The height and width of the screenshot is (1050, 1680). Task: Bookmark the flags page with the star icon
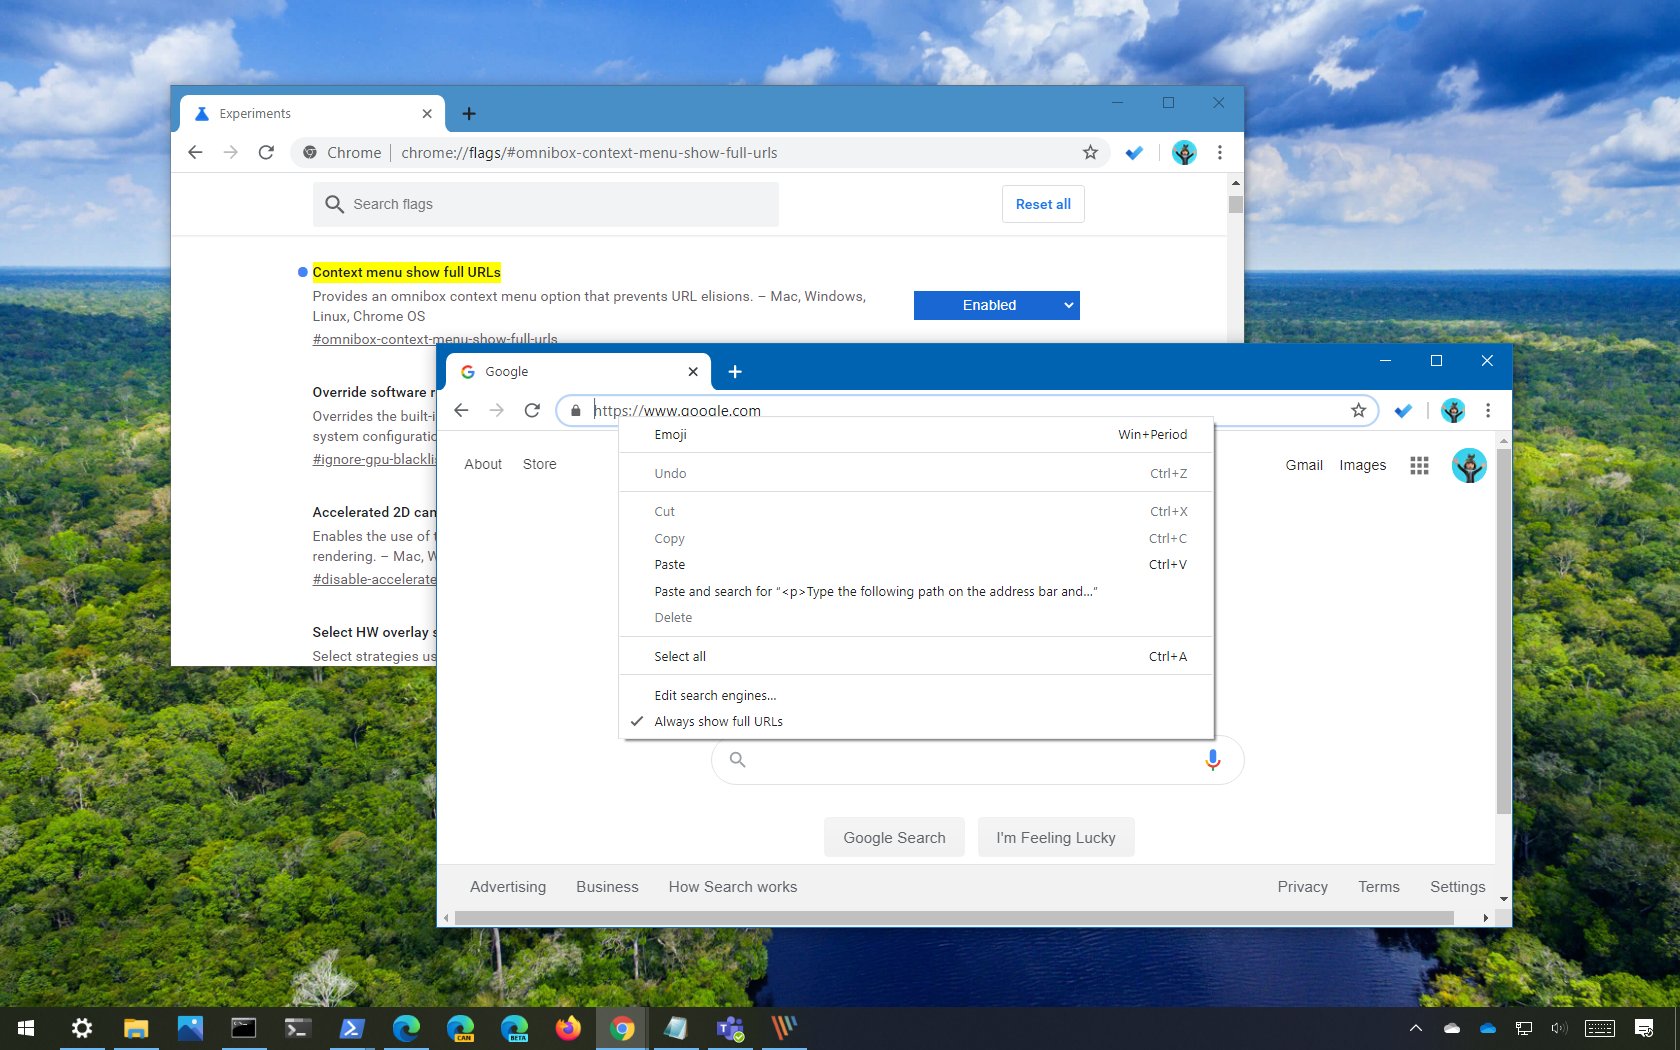pos(1090,153)
